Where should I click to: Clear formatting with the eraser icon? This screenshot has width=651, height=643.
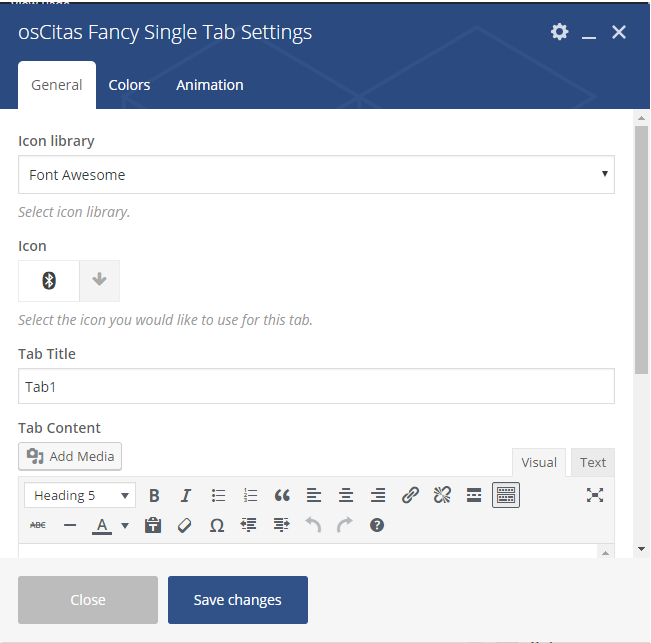click(185, 525)
